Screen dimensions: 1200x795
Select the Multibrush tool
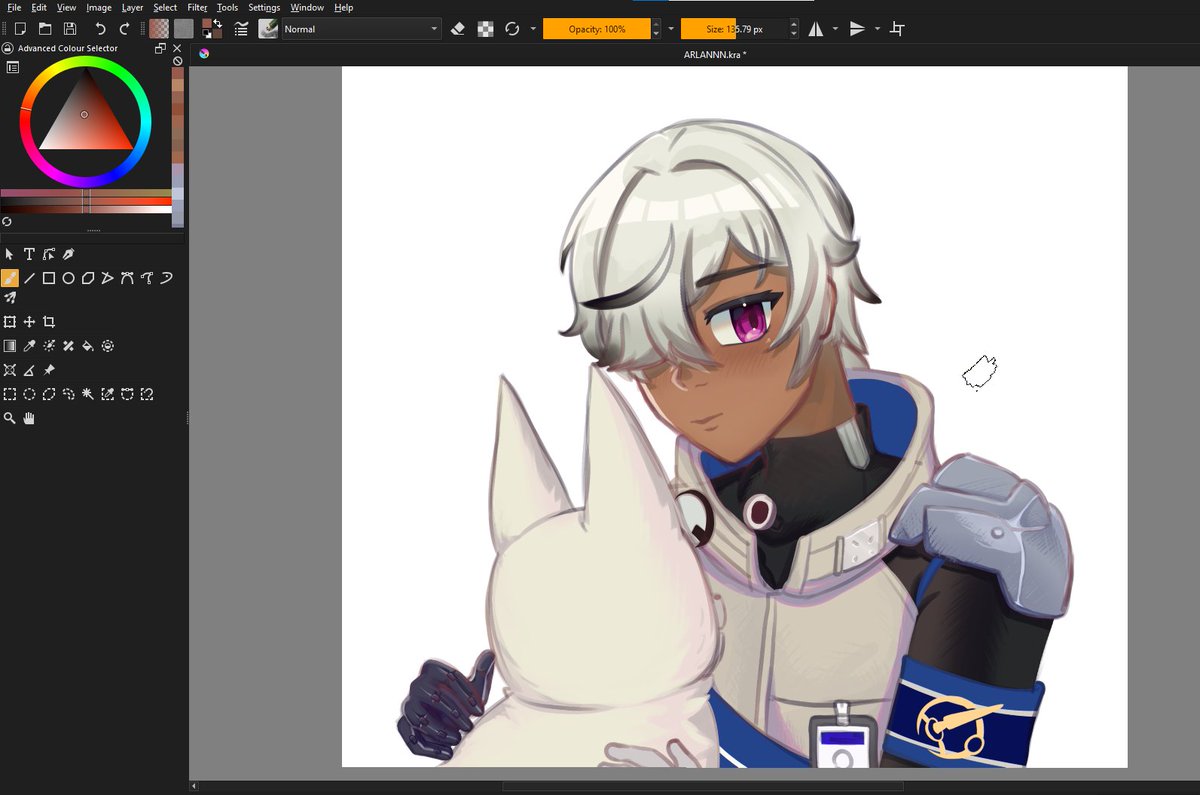point(10,297)
